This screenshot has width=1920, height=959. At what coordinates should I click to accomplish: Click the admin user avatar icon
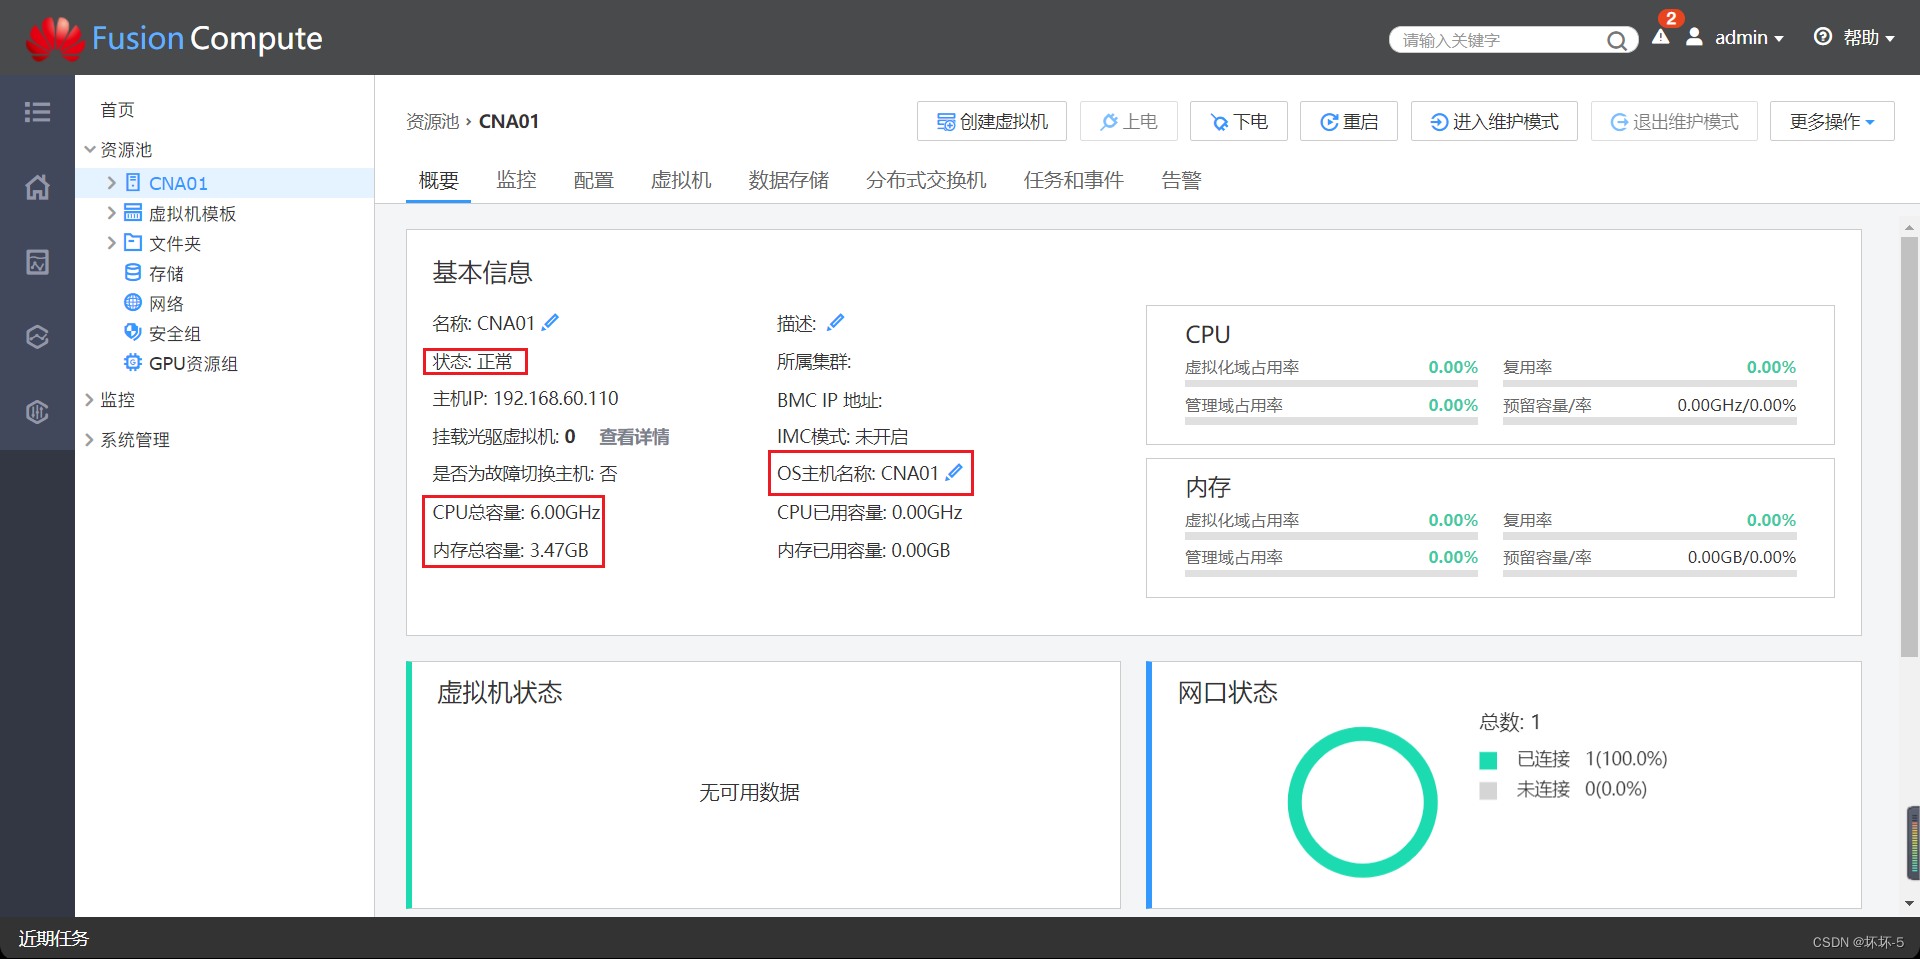tap(1694, 37)
